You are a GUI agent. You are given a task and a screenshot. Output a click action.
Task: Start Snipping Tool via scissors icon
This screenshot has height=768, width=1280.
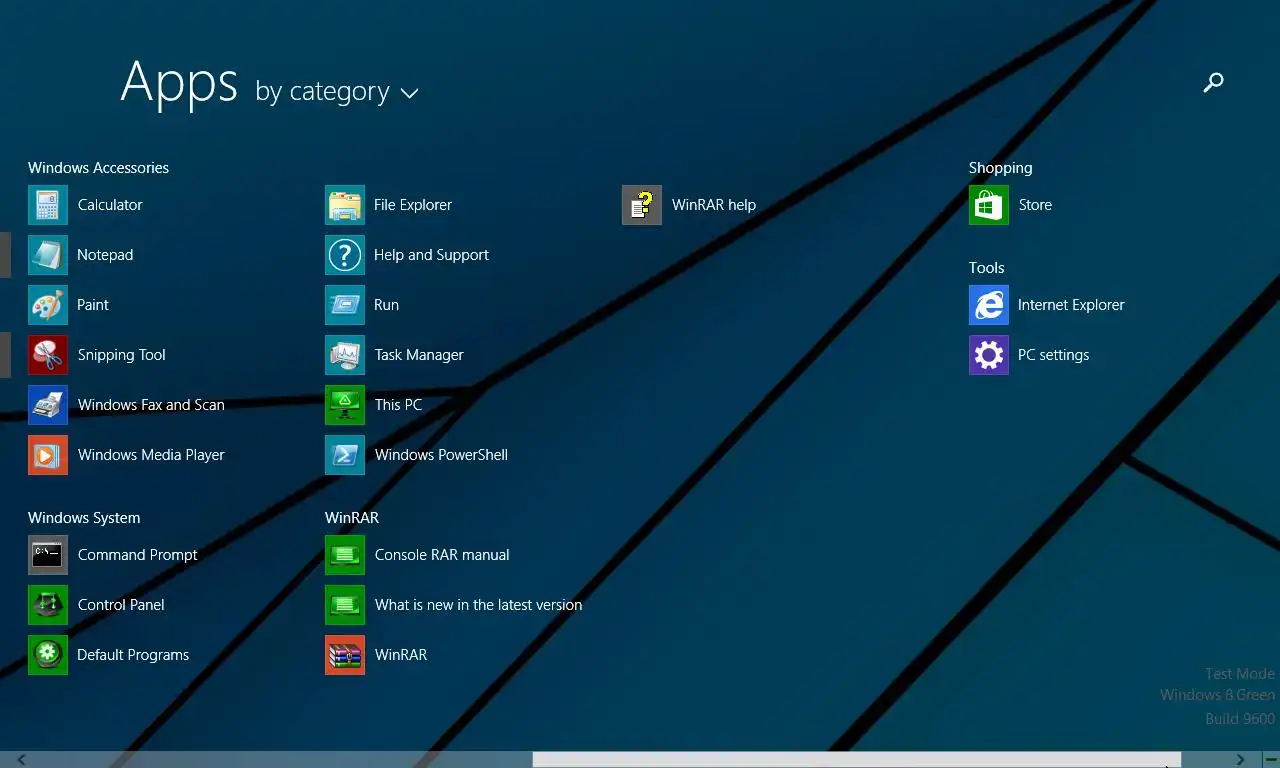point(48,355)
